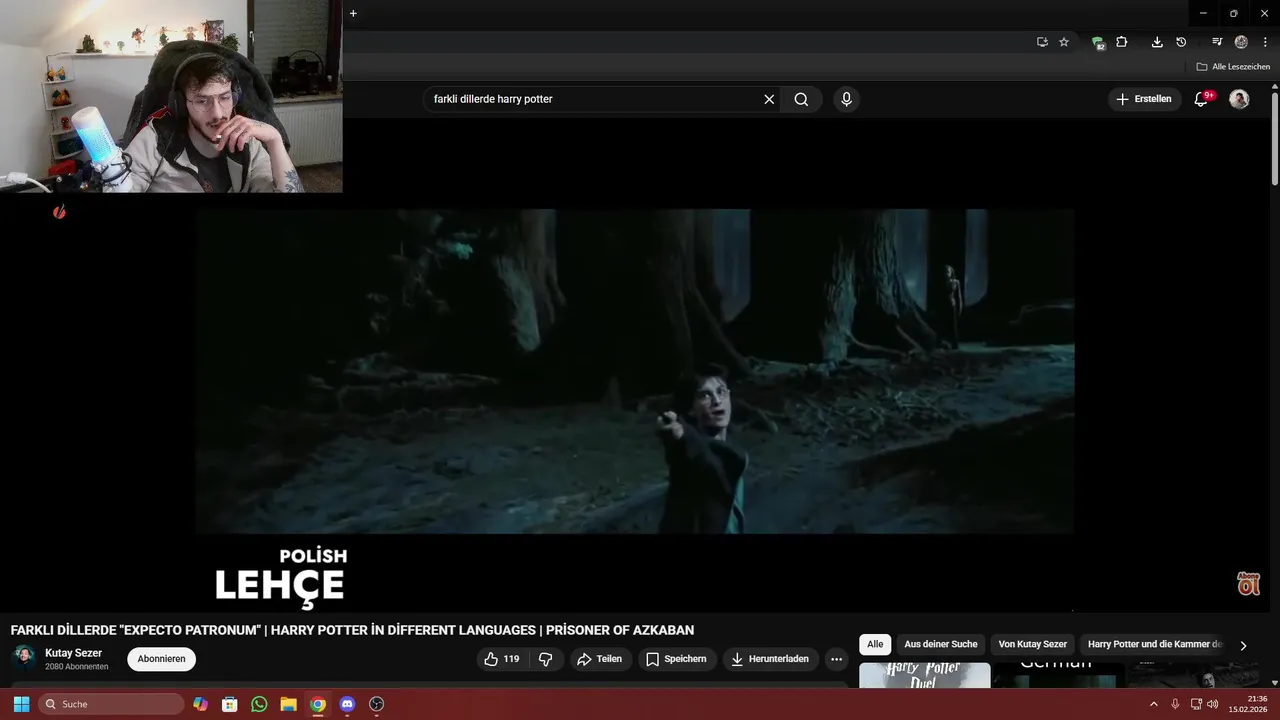1280x720 pixels.
Task: Select 'Aus deiner Suche' chip
Action: pos(941,644)
